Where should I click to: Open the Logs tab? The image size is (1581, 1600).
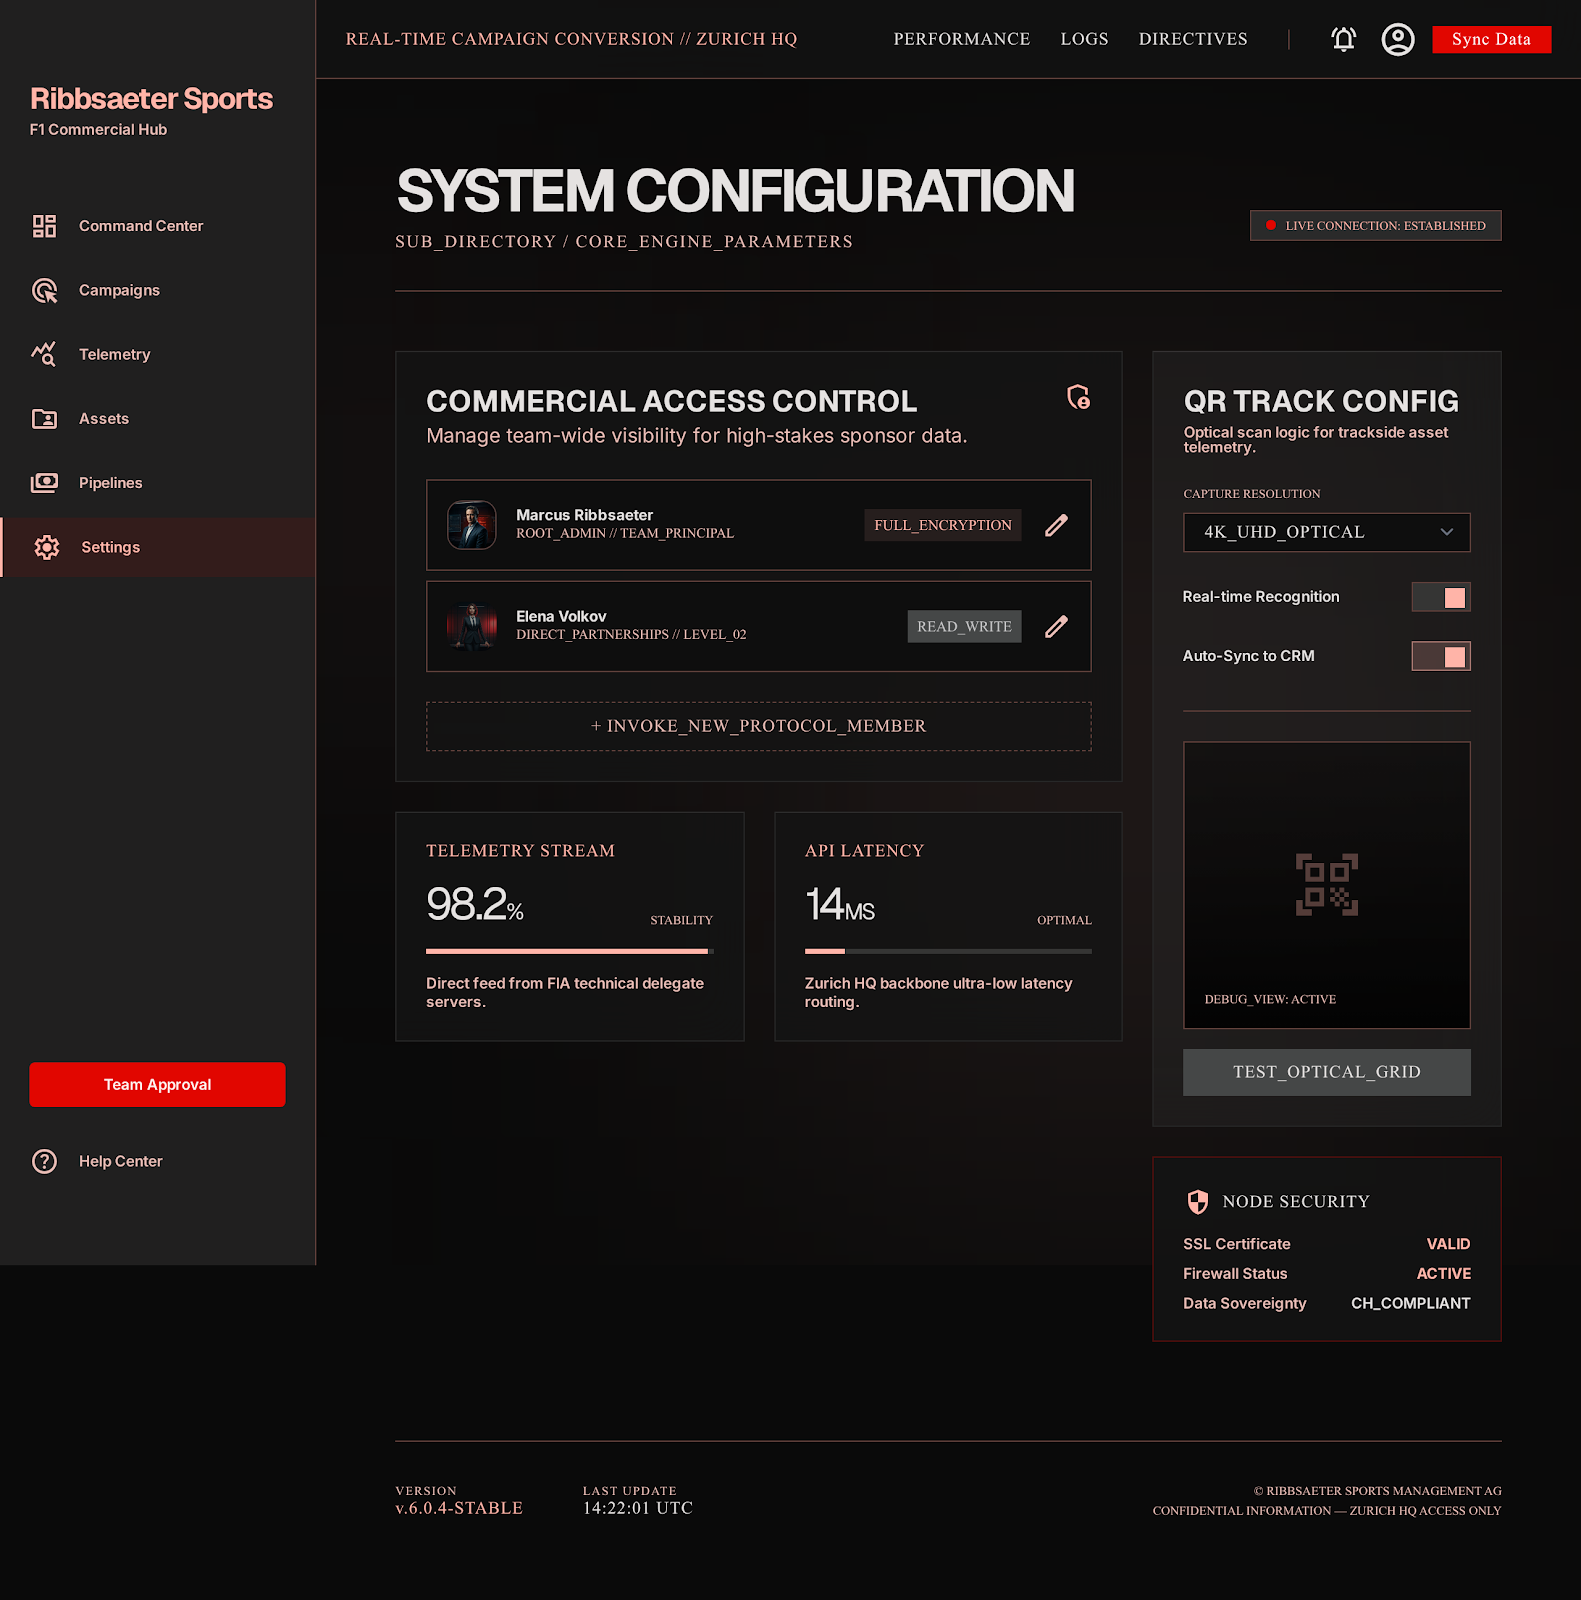(1084, 39)
